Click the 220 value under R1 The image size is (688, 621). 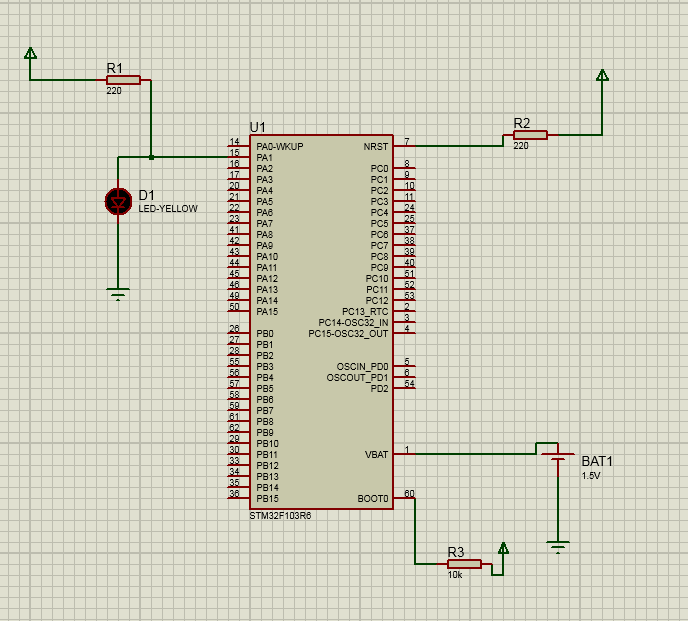(x=114, y=91)
